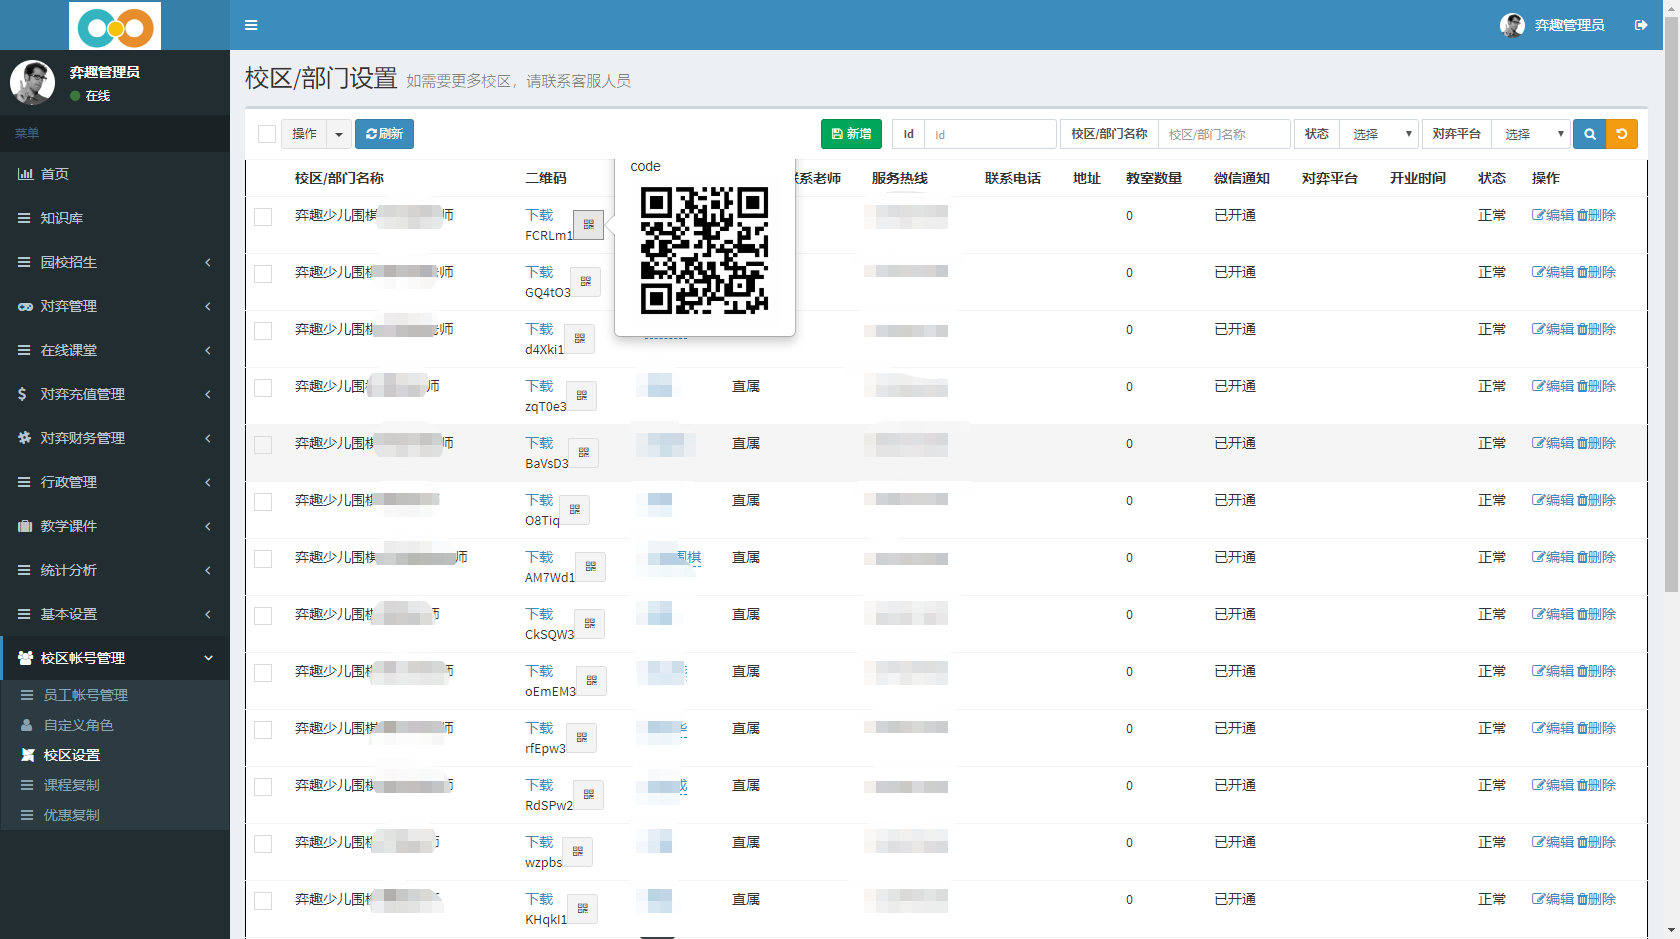This screenshot has width=1680, height=939.
Task: Expand the 对弈财务管理 sidebar menu
Action: click(115, 438)
